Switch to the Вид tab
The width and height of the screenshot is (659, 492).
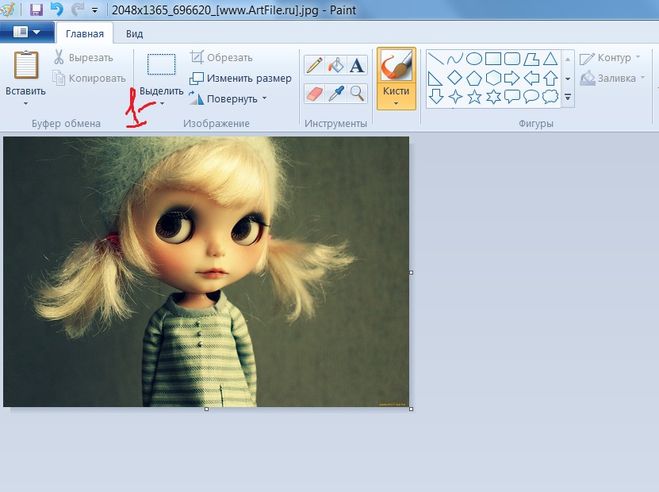[134, 33]
